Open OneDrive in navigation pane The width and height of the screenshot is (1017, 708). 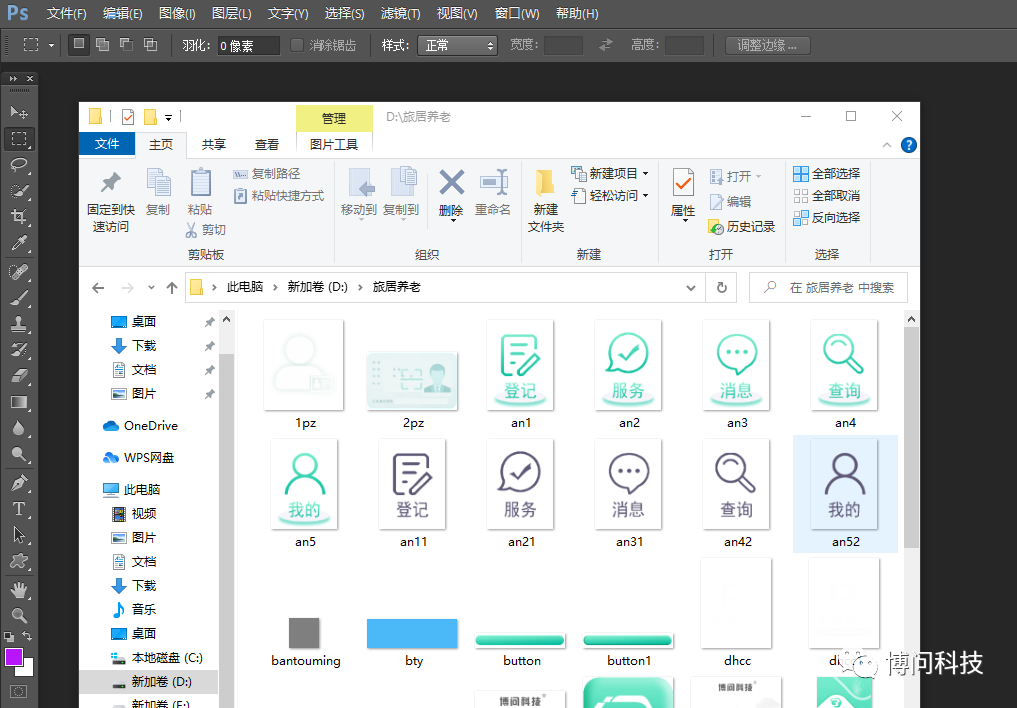tap(140, 426)
